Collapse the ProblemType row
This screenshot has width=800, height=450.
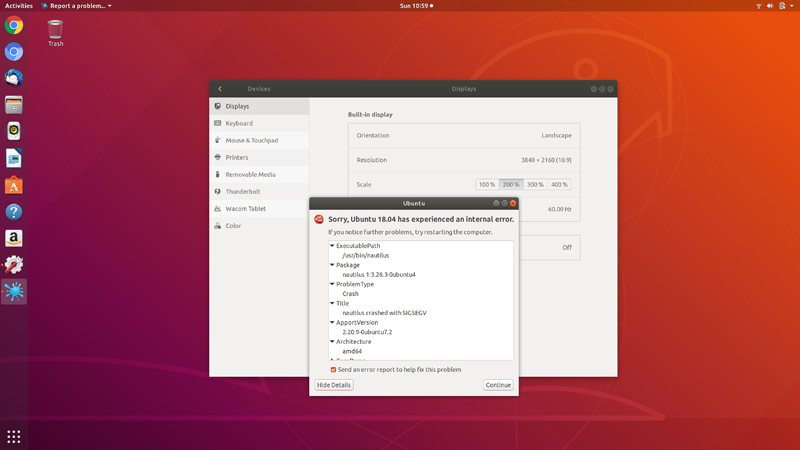click(332, 284)
